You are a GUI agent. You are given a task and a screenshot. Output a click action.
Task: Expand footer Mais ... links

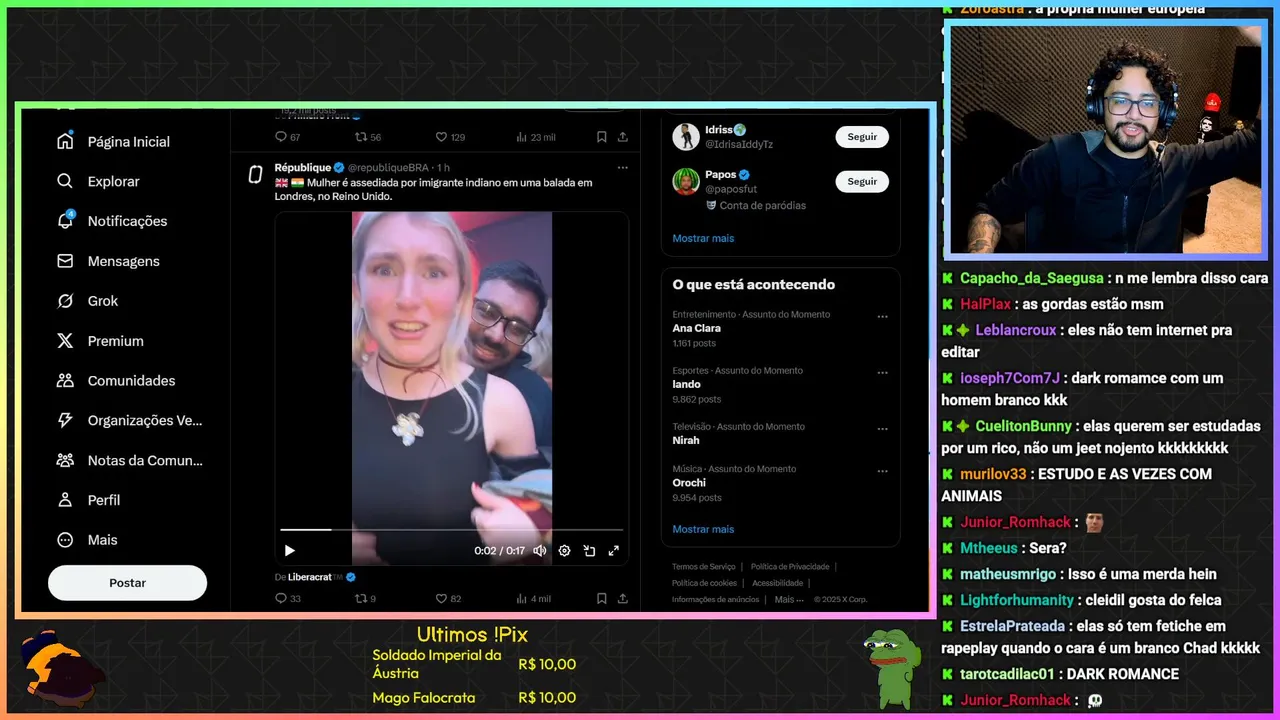pyautogui.click(x=790, y=599)
